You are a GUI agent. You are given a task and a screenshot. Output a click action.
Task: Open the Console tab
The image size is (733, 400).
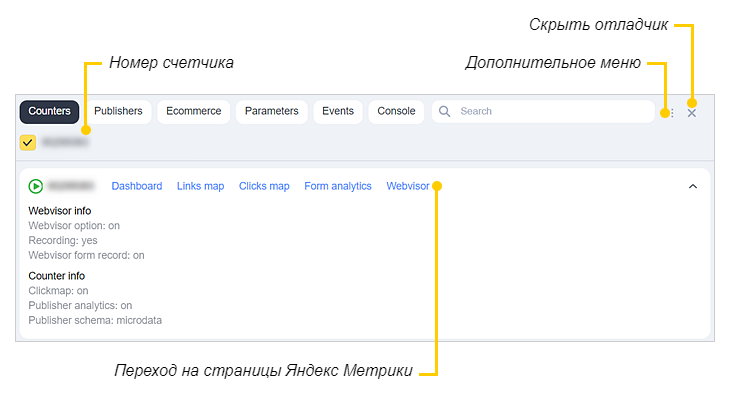pos(396,111)
